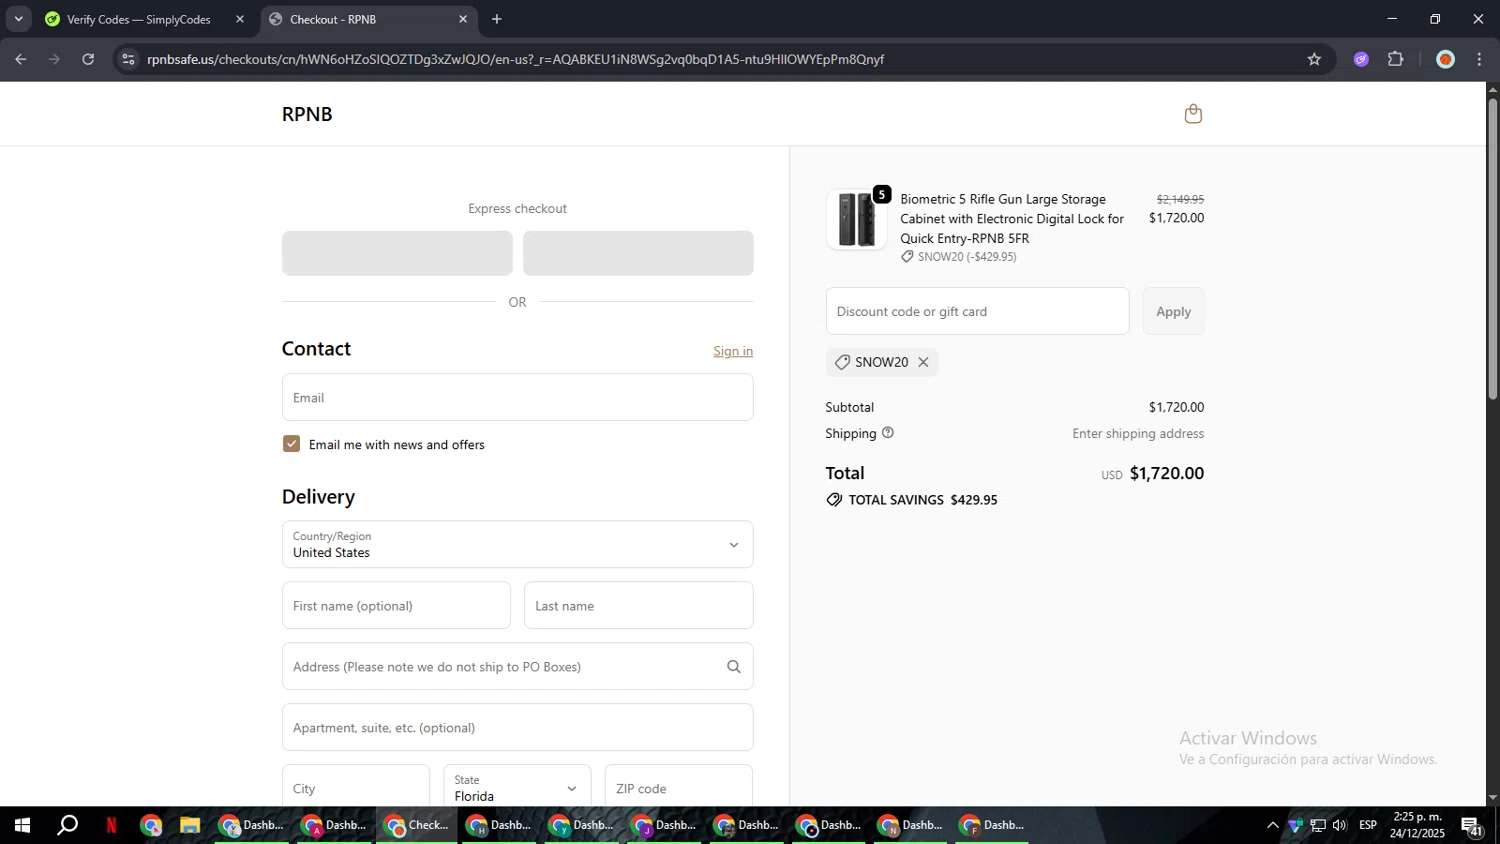Reload the checkout page

[88, 59]
